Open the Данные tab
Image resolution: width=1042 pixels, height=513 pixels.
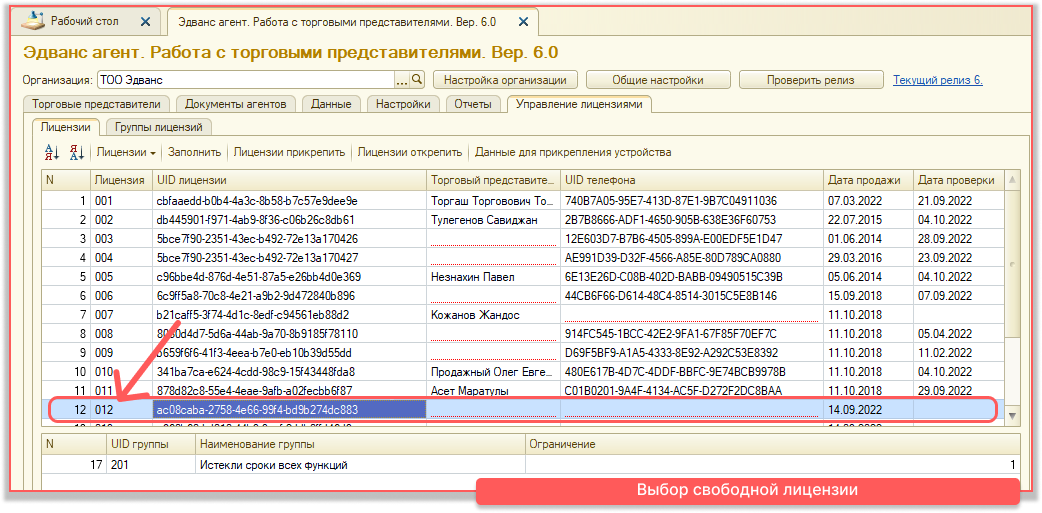pos(331,104)
